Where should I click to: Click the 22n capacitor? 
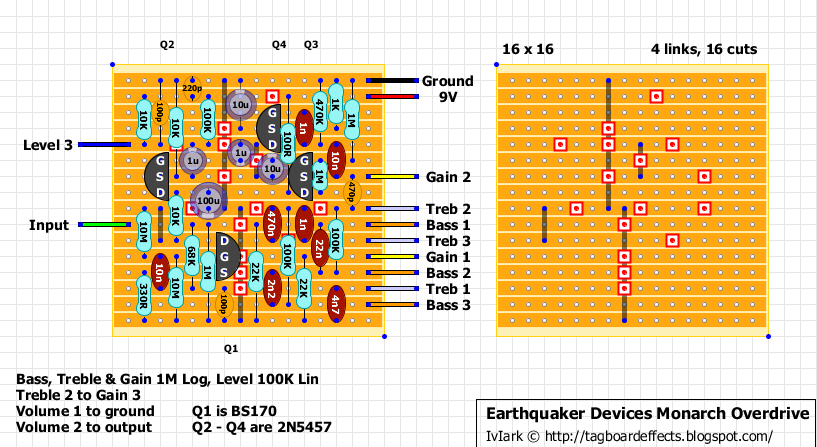click(320, 249)
